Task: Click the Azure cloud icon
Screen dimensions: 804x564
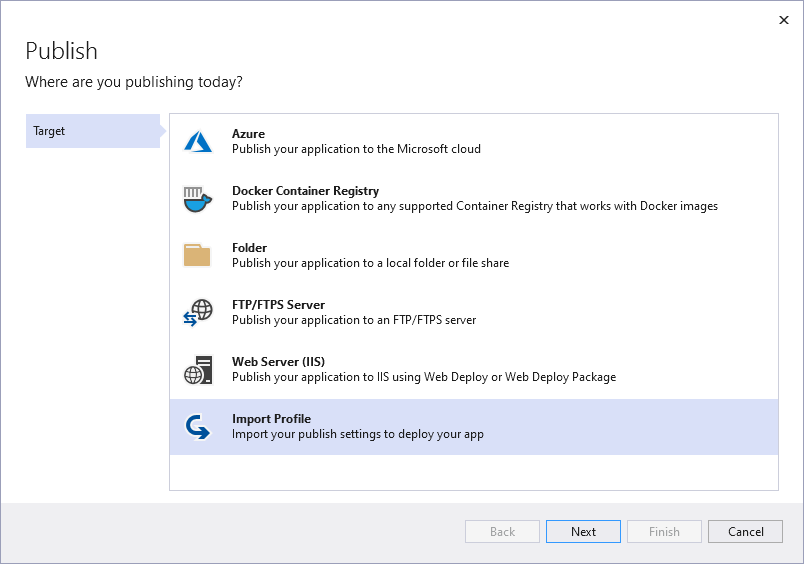Action: point(198,142)
